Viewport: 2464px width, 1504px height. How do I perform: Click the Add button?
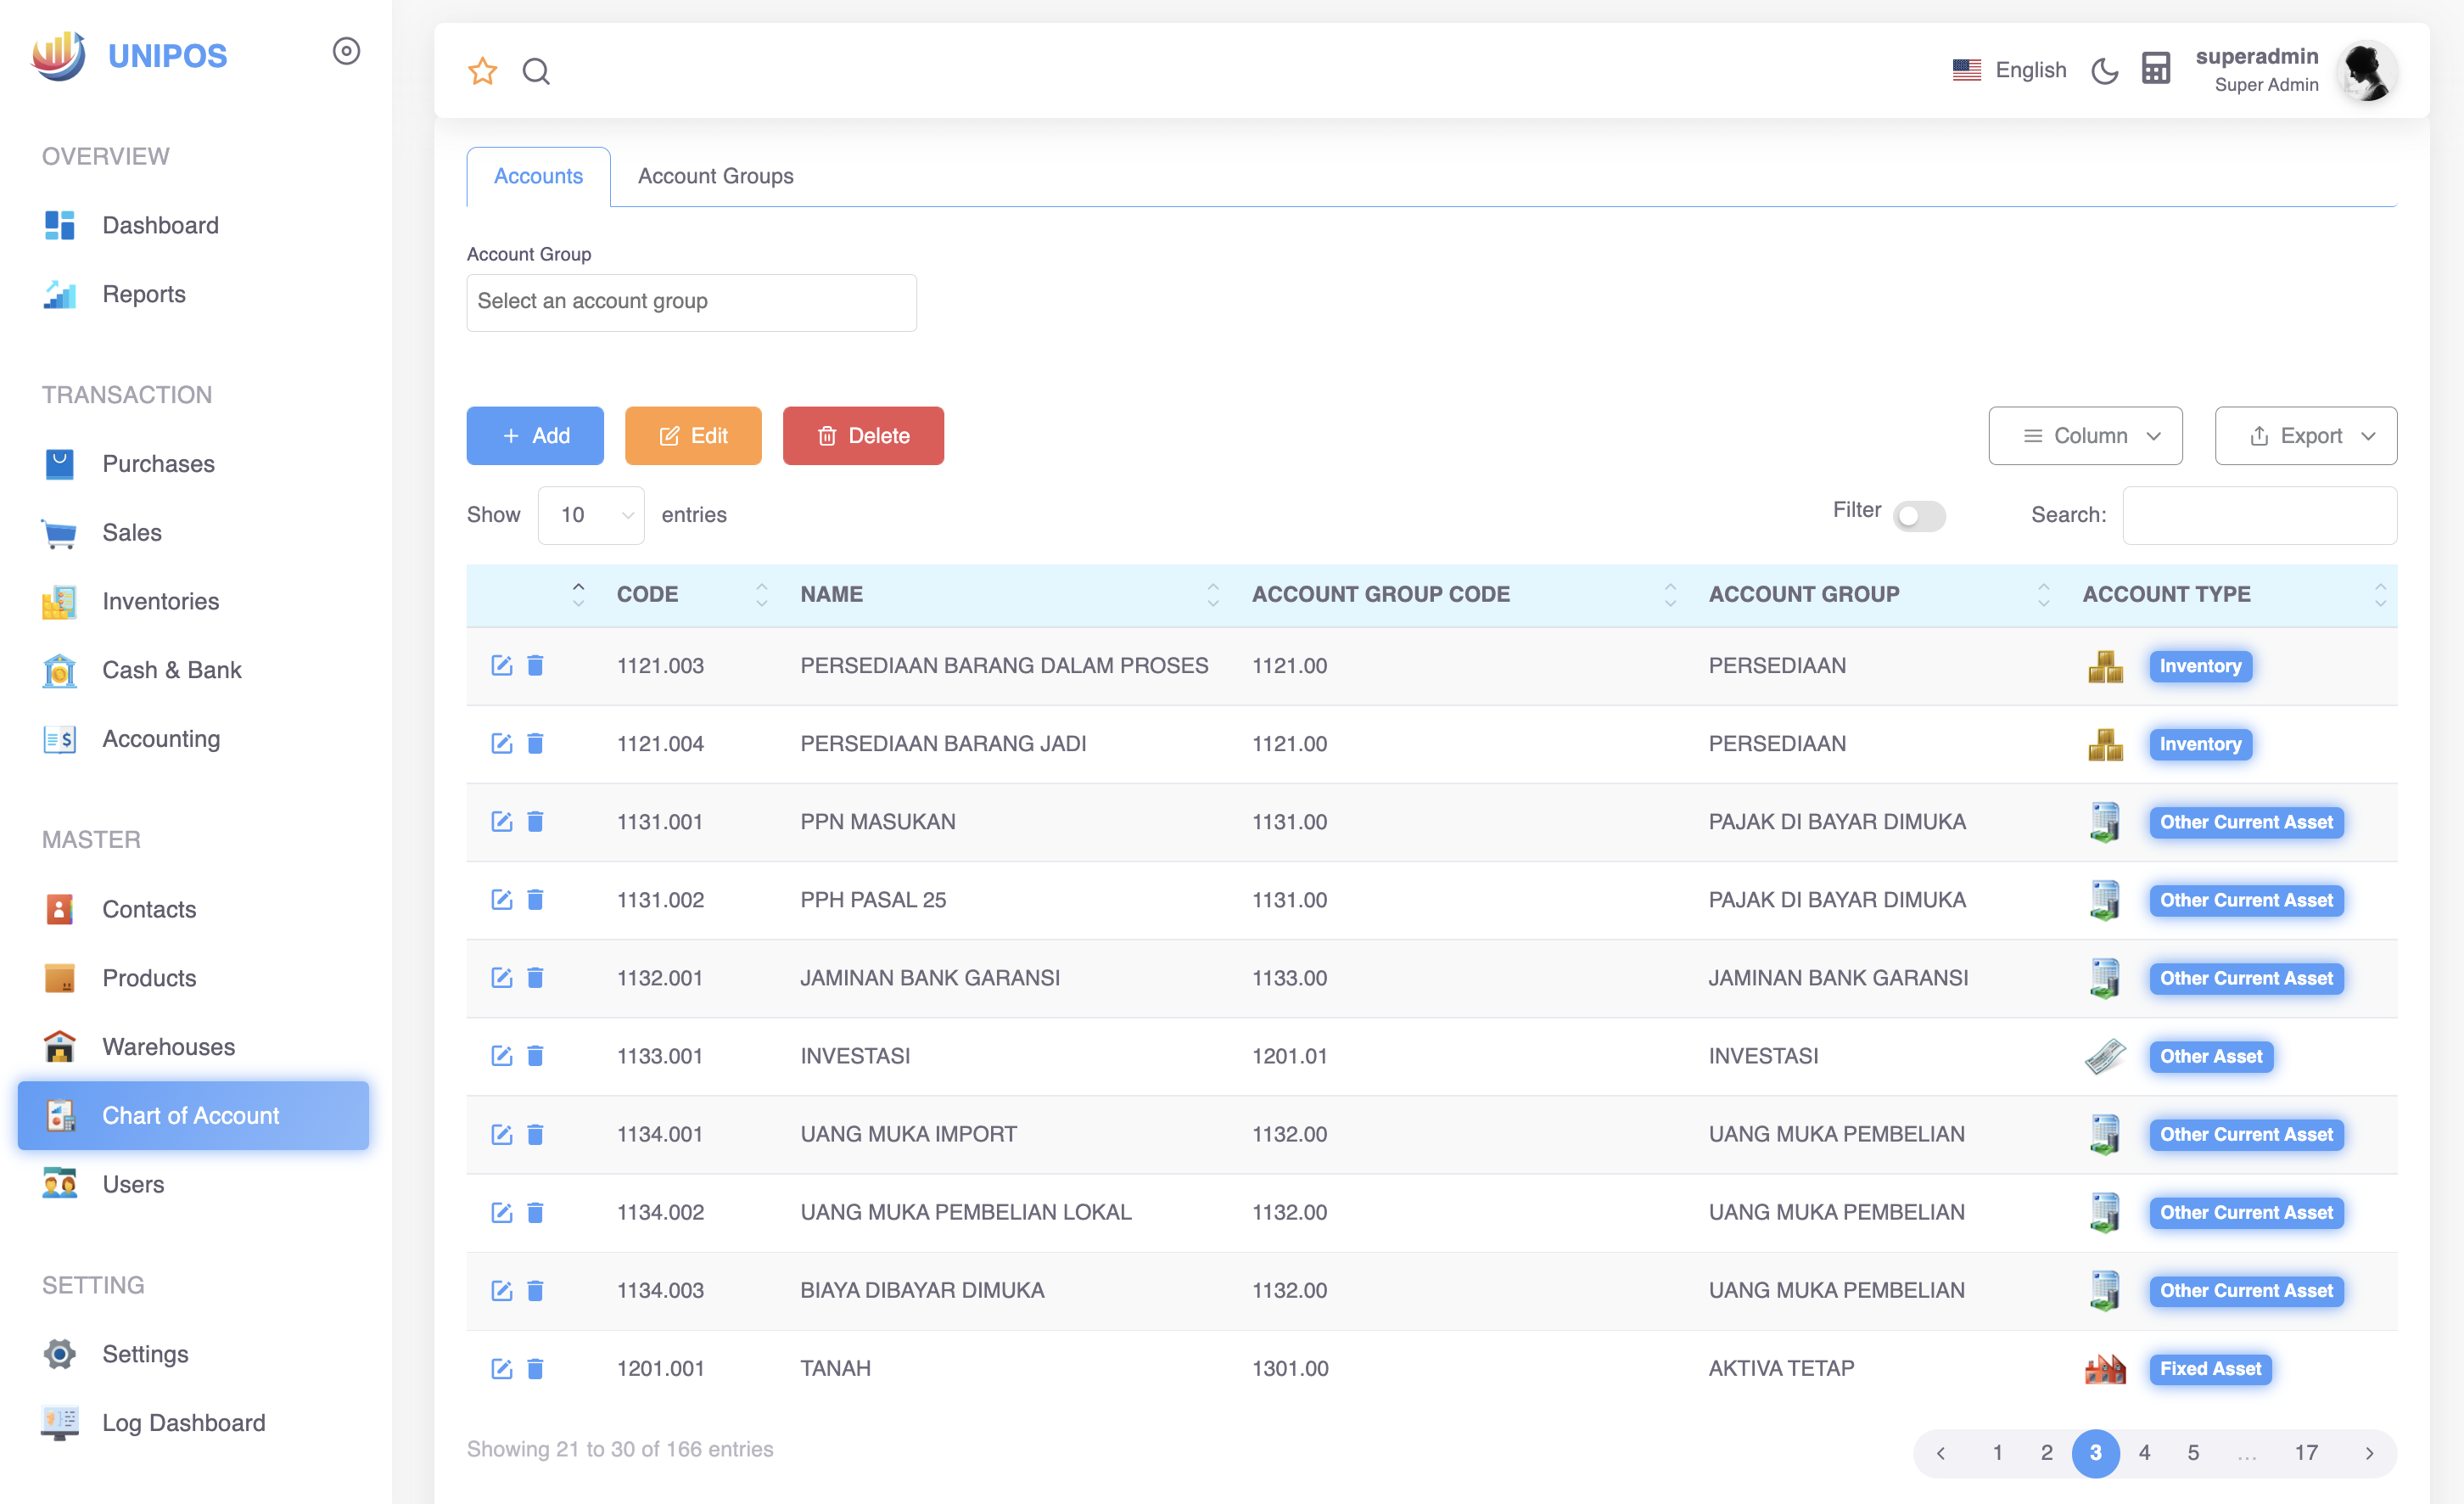535,435
